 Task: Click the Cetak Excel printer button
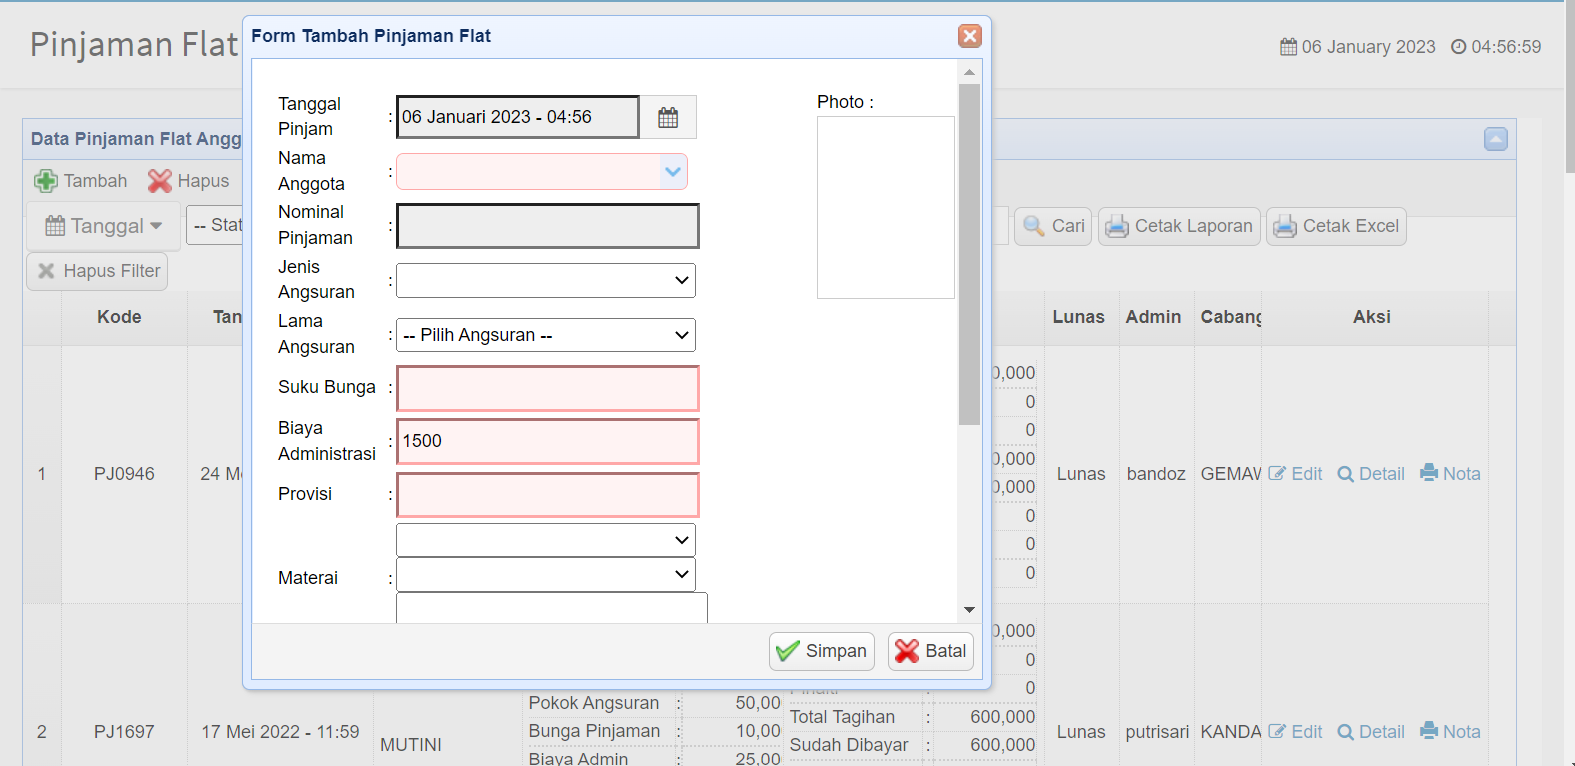coord(1336,226)
